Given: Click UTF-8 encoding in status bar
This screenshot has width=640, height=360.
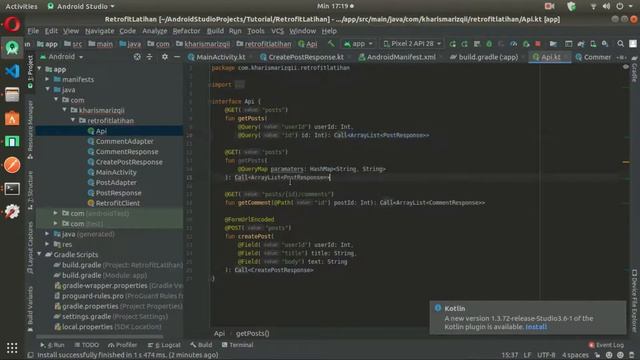Looking at the screenshot, I should point(546,355).
